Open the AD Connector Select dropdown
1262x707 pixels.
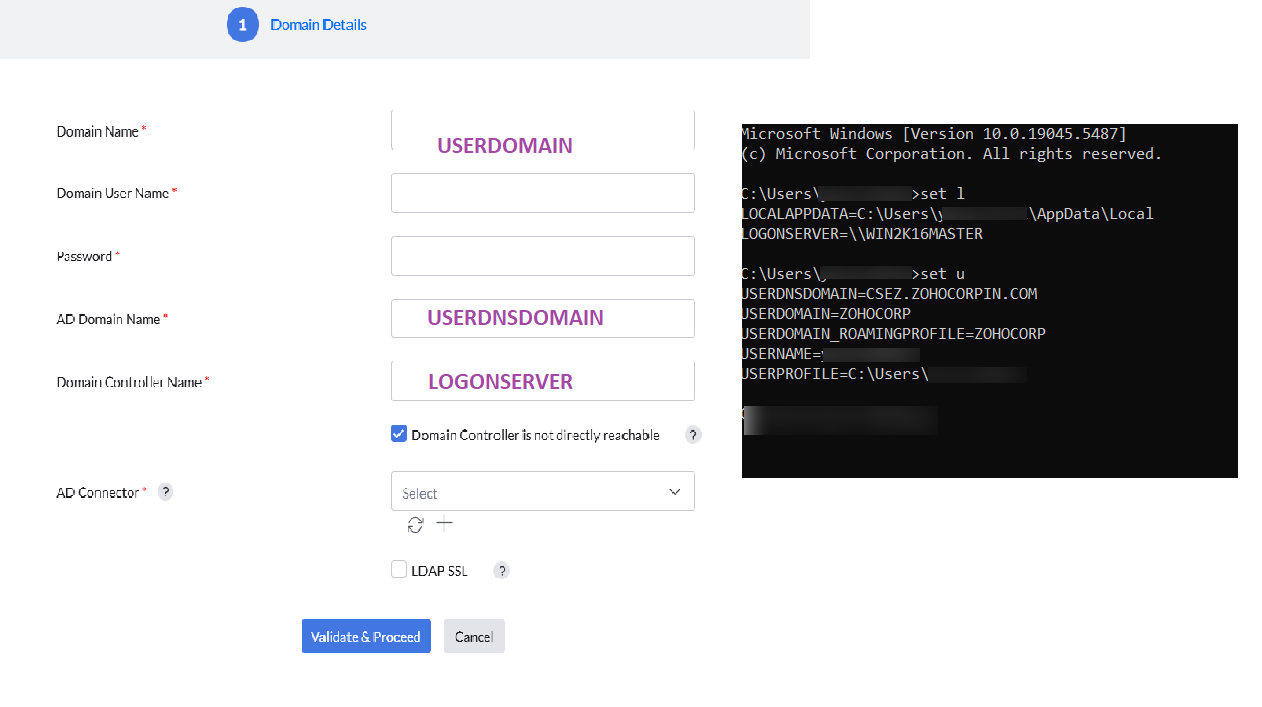(x=542, y=491)
